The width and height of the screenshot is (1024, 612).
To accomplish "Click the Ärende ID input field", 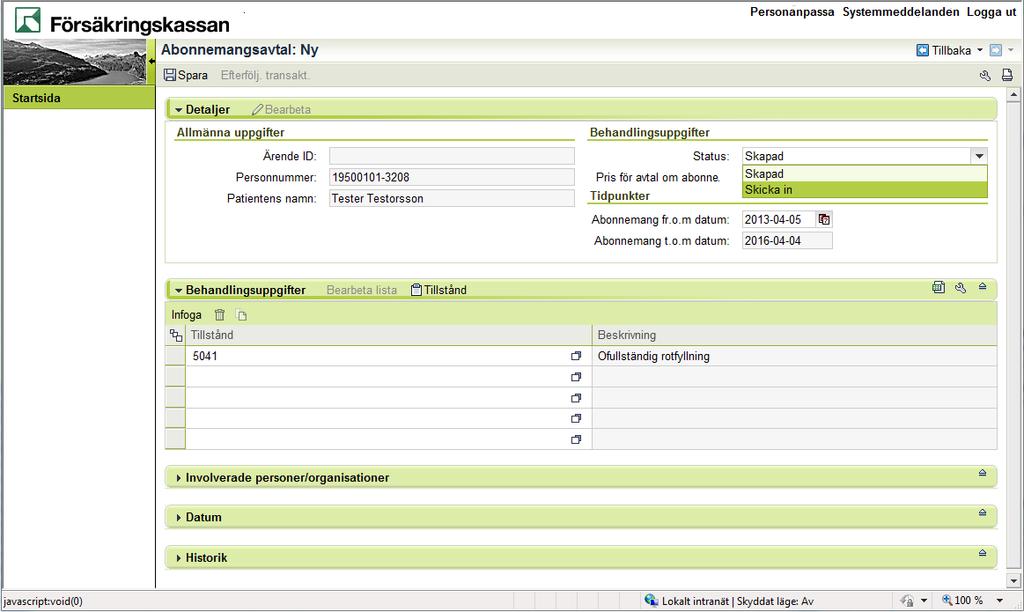I will click(x=452, y=156).
